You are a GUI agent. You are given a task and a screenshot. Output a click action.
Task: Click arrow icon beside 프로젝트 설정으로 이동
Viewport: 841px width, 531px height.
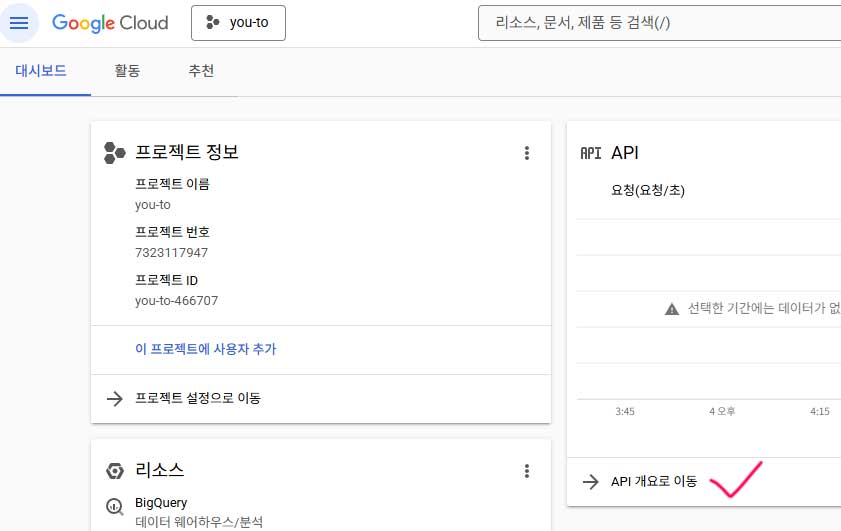(114, 399)
